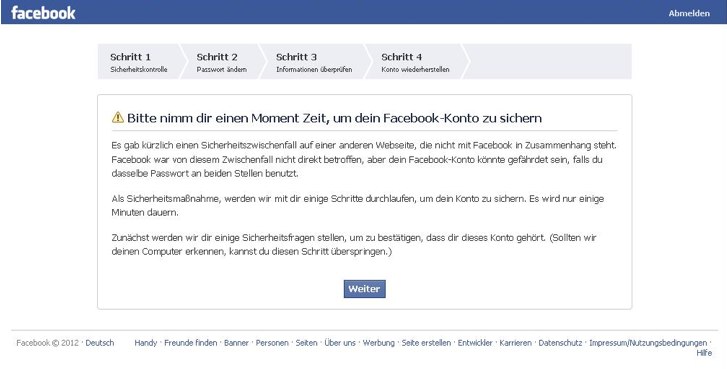Change language via the Deutsch link

pos(100,343)
